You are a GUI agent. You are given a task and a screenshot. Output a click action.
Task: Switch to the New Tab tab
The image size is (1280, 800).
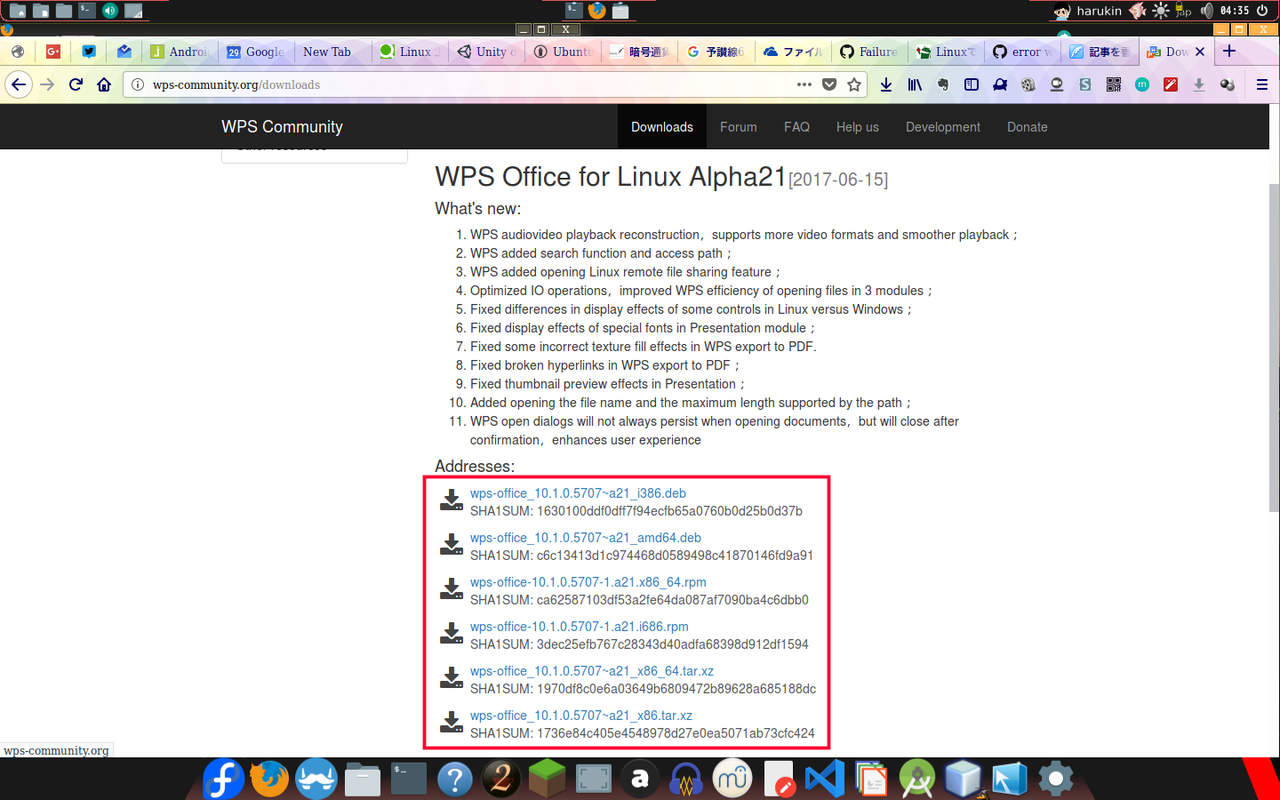pos(327,52)
